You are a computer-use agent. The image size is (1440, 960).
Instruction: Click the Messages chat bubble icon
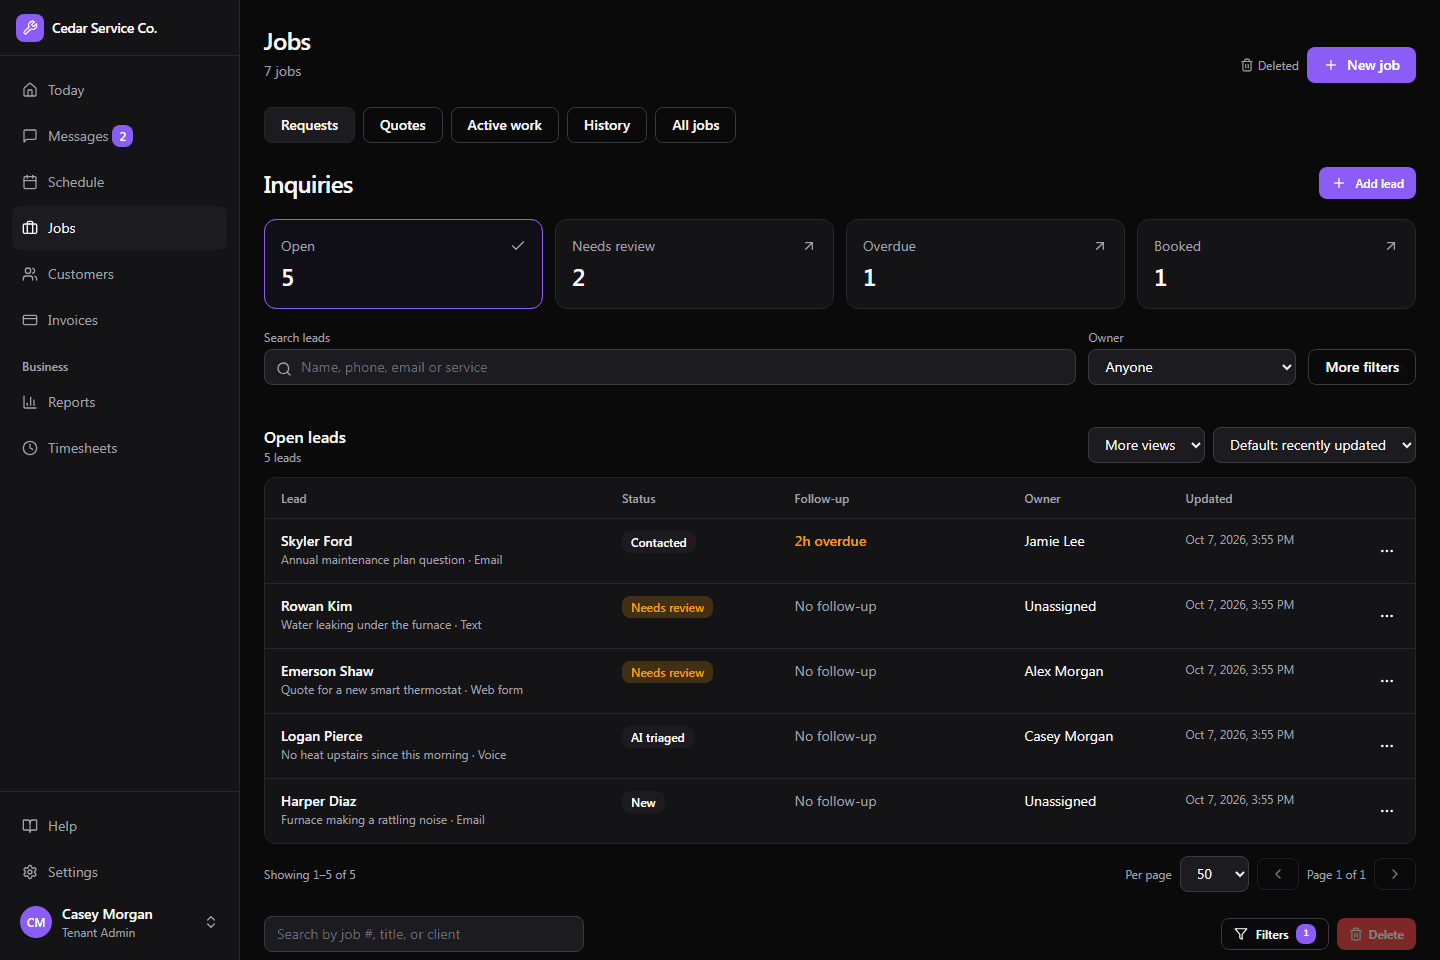click(30, 136)
